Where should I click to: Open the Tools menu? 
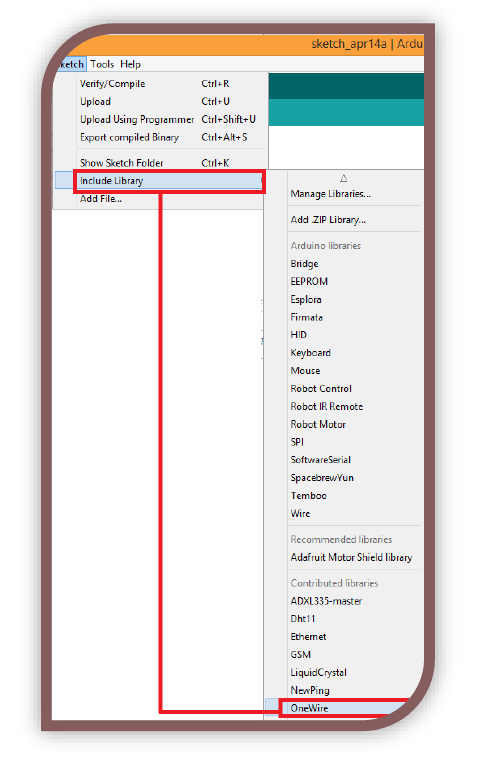[102, 64]
